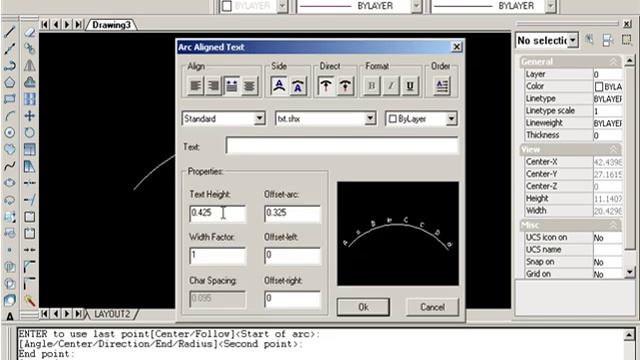Click the Text input field
The height and width of the screenshot is (360, 640).
(x=342, y=146)
